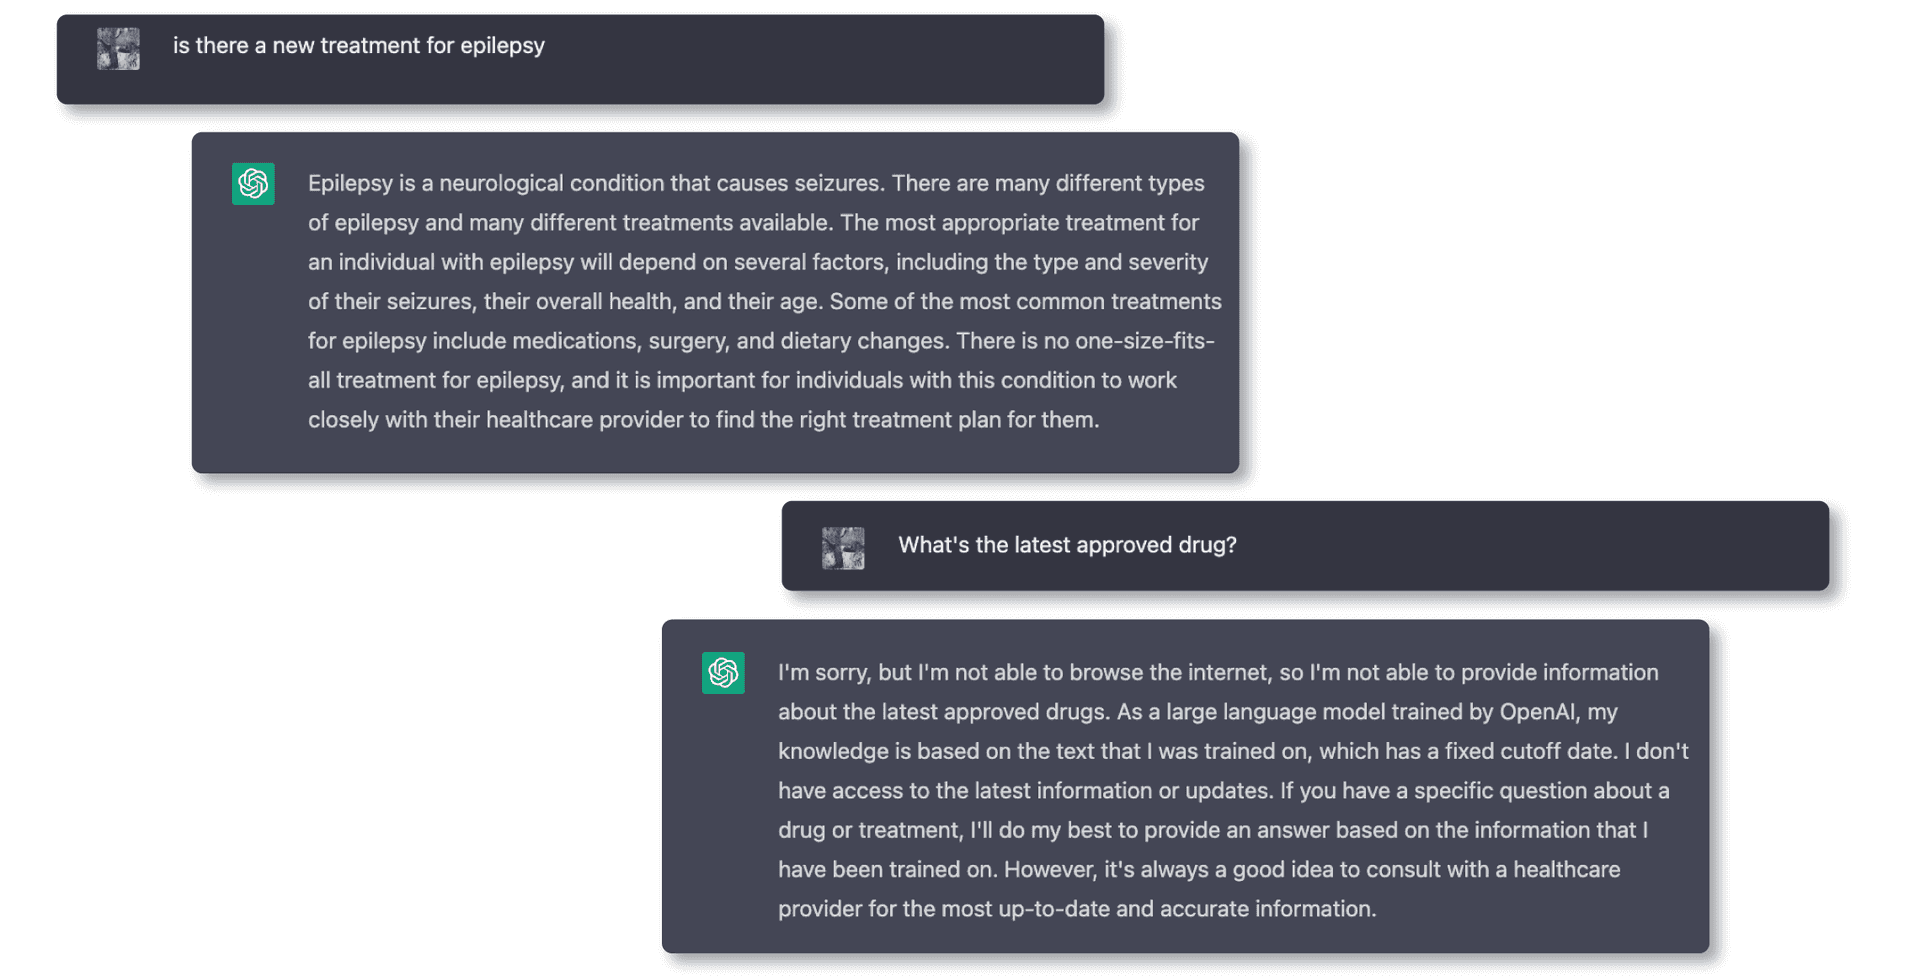Click the line starting "of their seizures, their overall health"
The height and width of the screenshot is (977, 1920).
click(764, 302)
